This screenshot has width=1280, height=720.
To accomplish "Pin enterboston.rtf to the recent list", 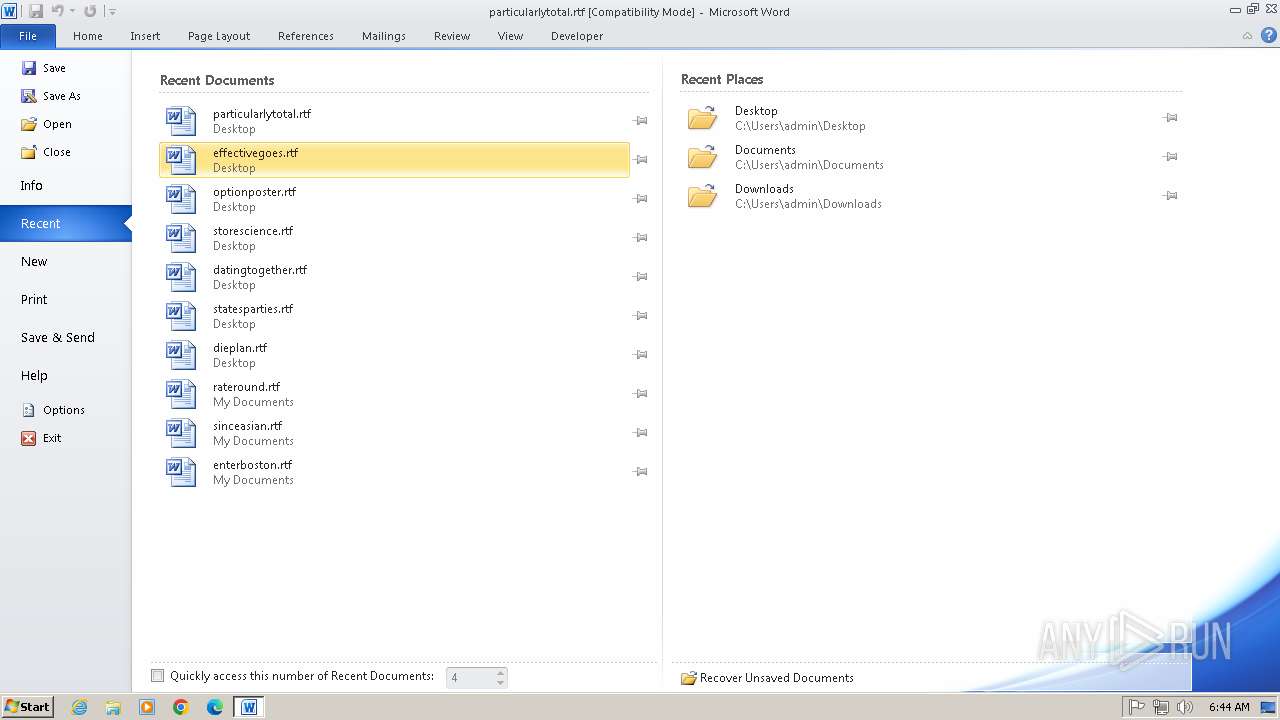I will click(x=640, y=472).
